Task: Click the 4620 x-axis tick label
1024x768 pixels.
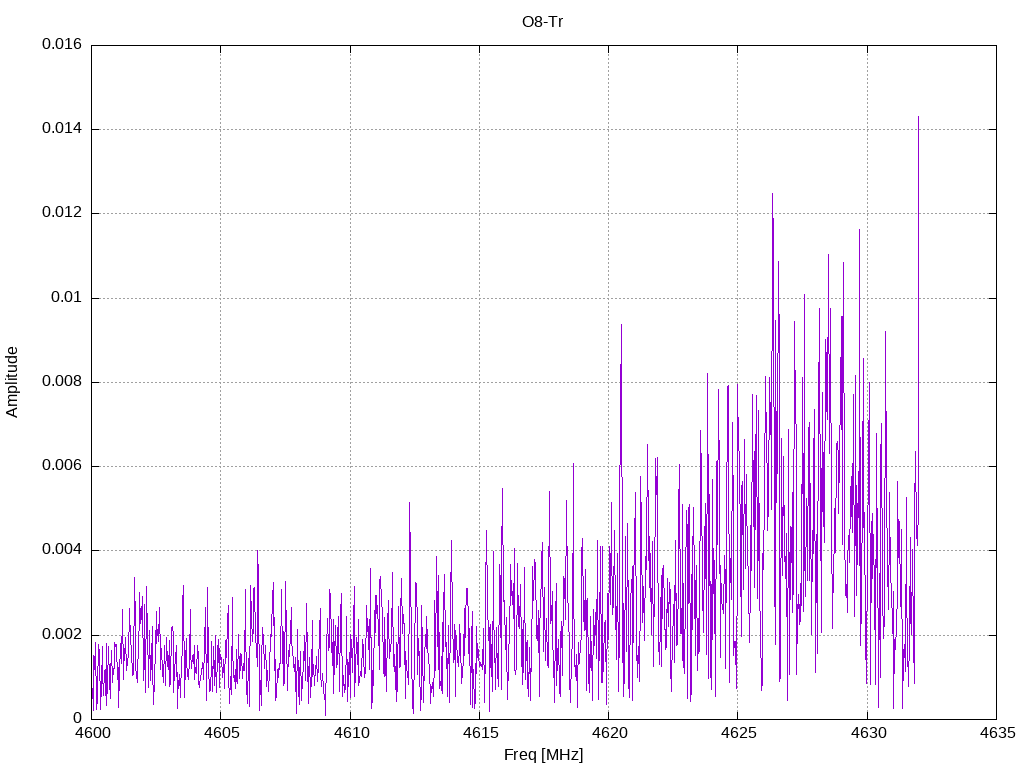Action: 608,733
